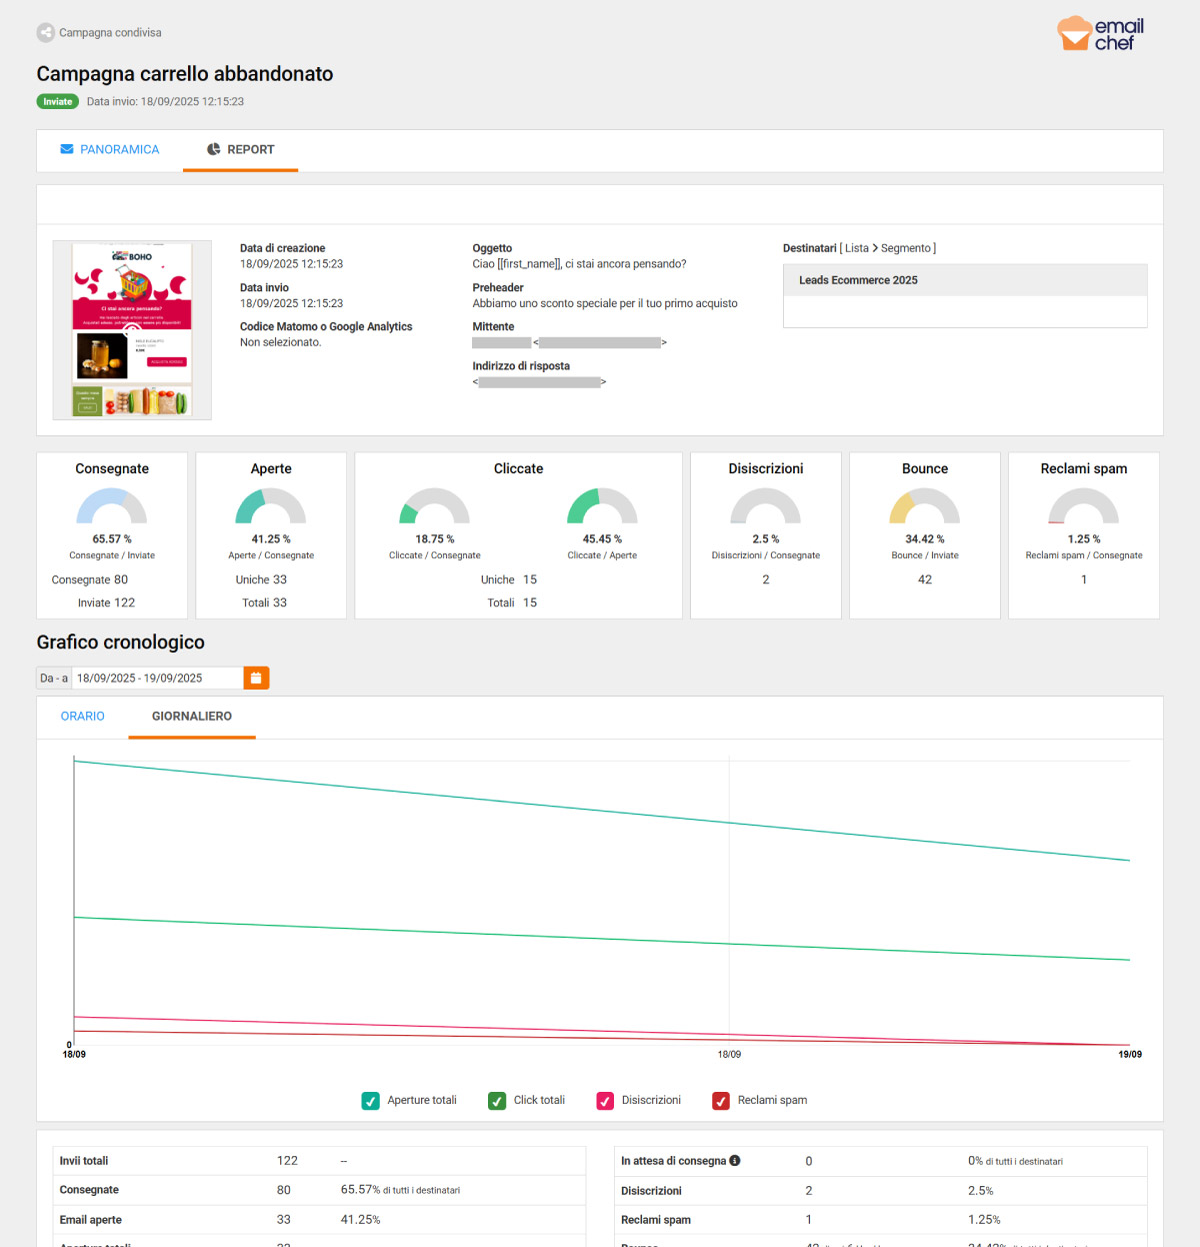Click the date range input field

[157, 678]
